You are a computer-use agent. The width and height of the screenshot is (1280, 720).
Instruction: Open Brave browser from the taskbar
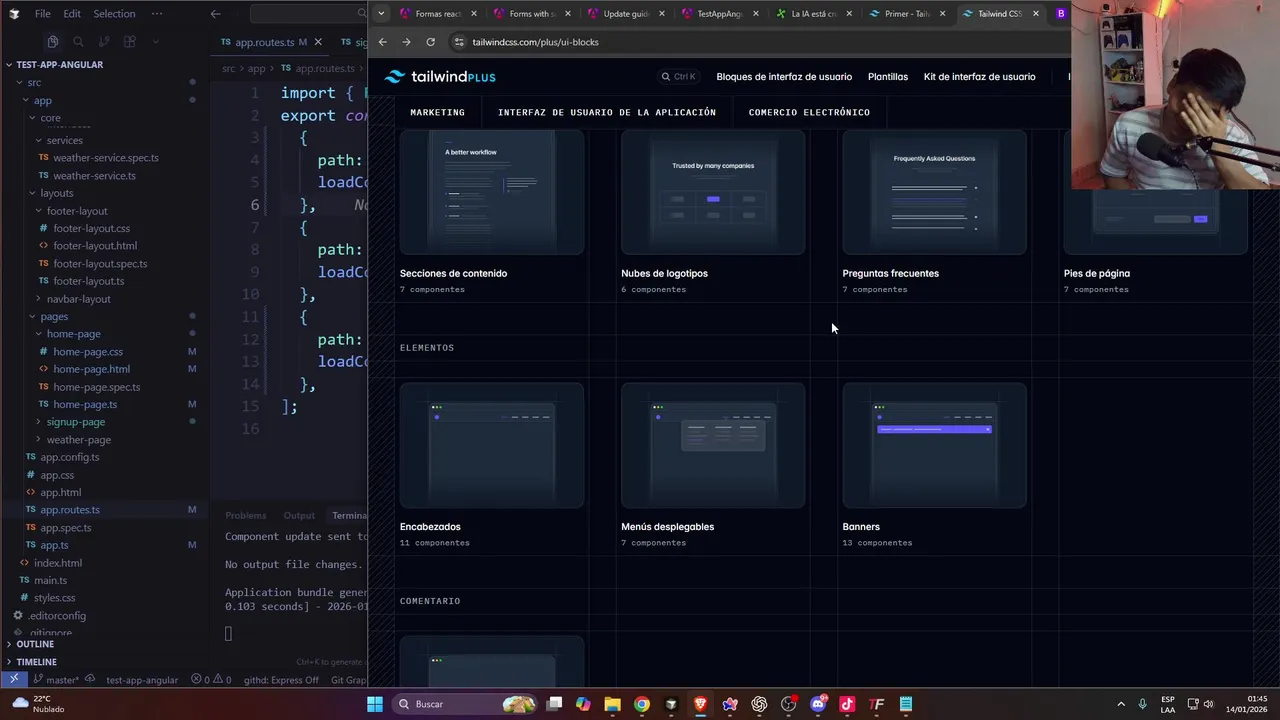[x=700, y=704]
